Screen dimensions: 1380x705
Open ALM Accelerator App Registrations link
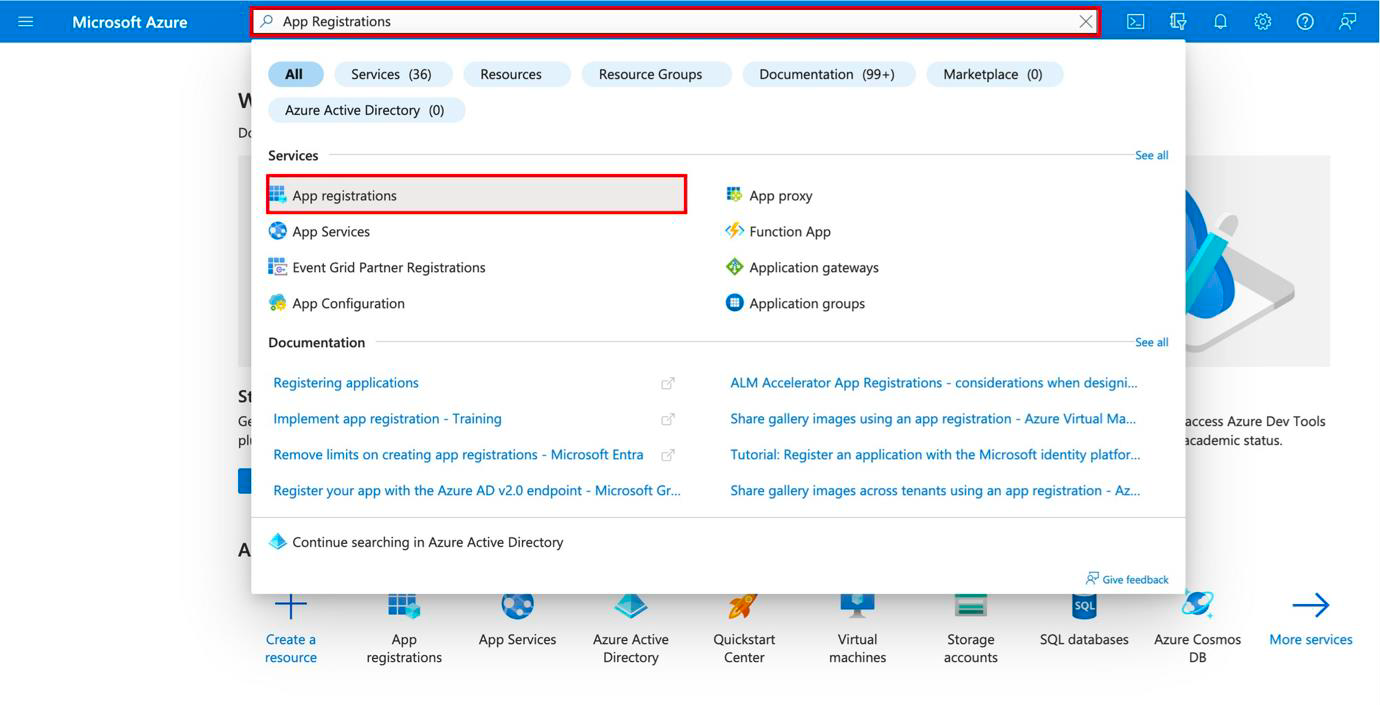[x=934, y=383]
